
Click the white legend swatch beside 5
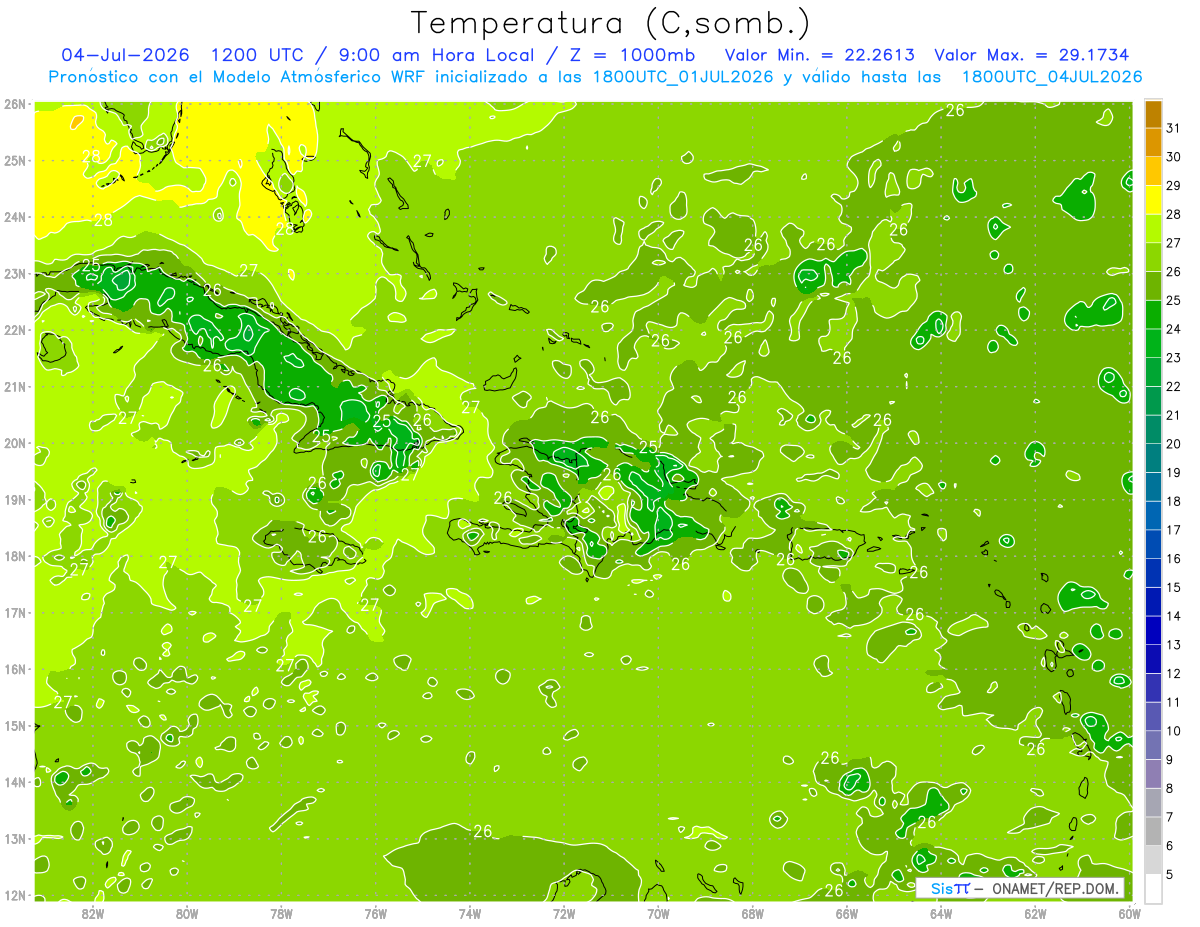point(1154,888)
